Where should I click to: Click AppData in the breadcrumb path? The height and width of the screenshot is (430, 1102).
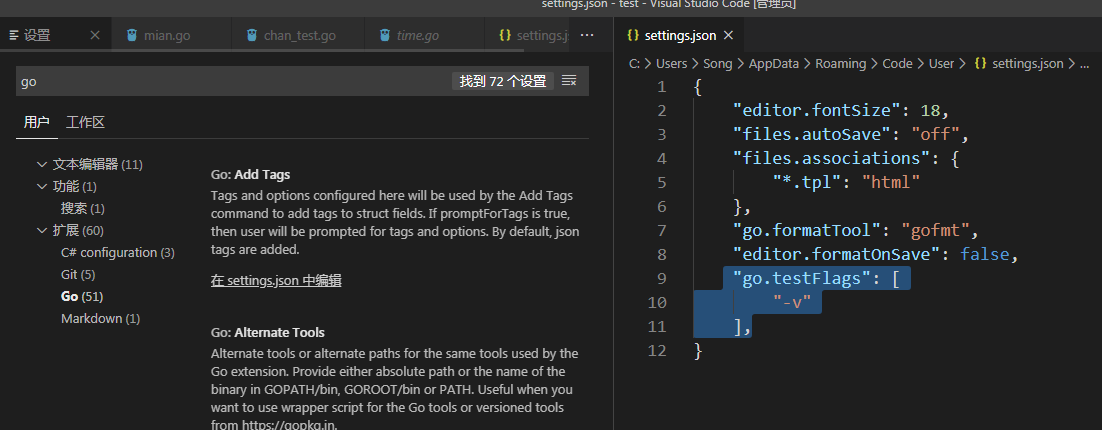click(x=773, y=64)
